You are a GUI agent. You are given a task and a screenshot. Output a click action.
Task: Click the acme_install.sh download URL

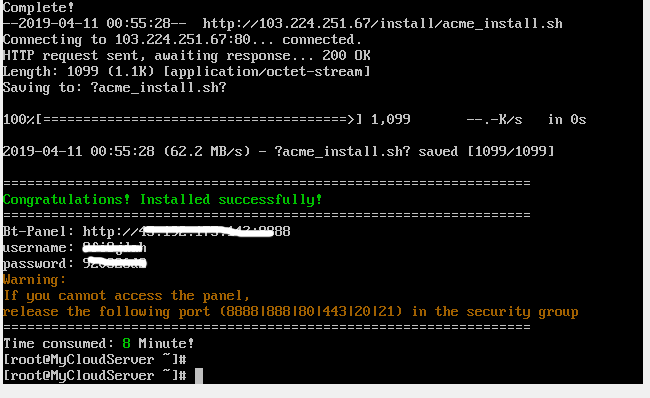pyautogui.click(x=382, y=24)
